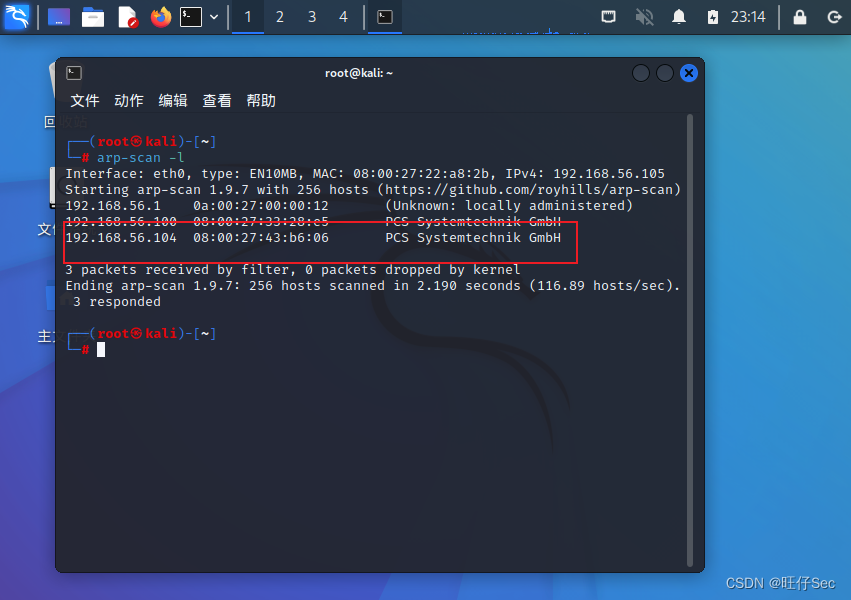
Task: Toggle the muted volume tray icon
Action: 644,17
